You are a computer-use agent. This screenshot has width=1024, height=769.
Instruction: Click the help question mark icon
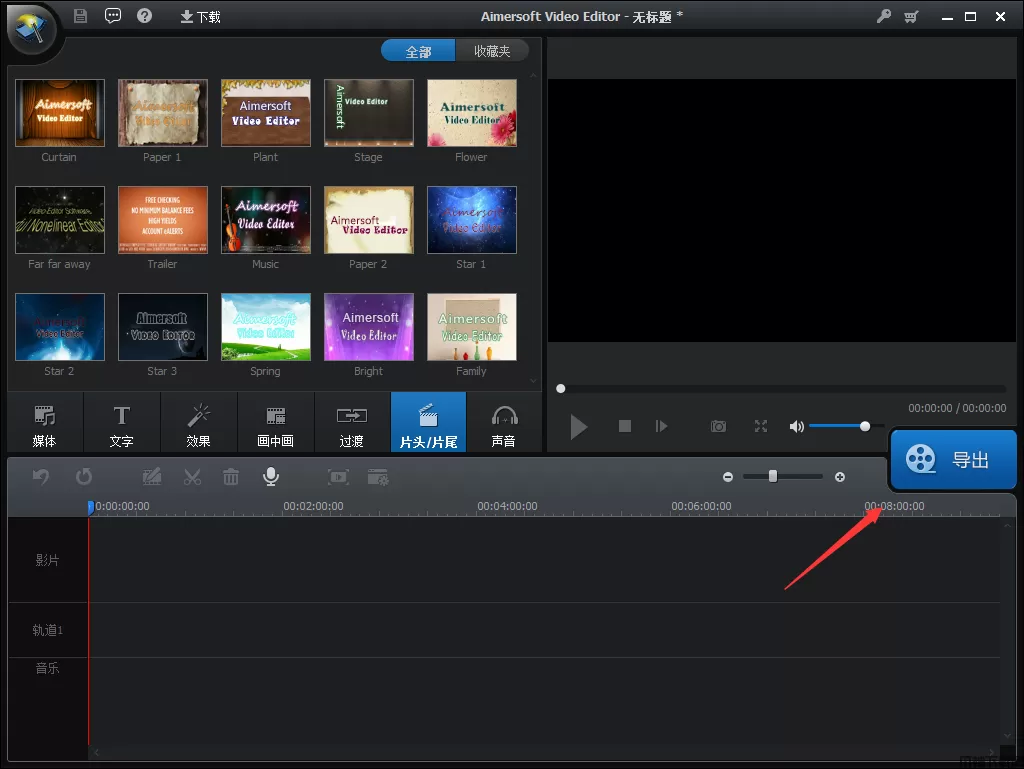[144, 16]
